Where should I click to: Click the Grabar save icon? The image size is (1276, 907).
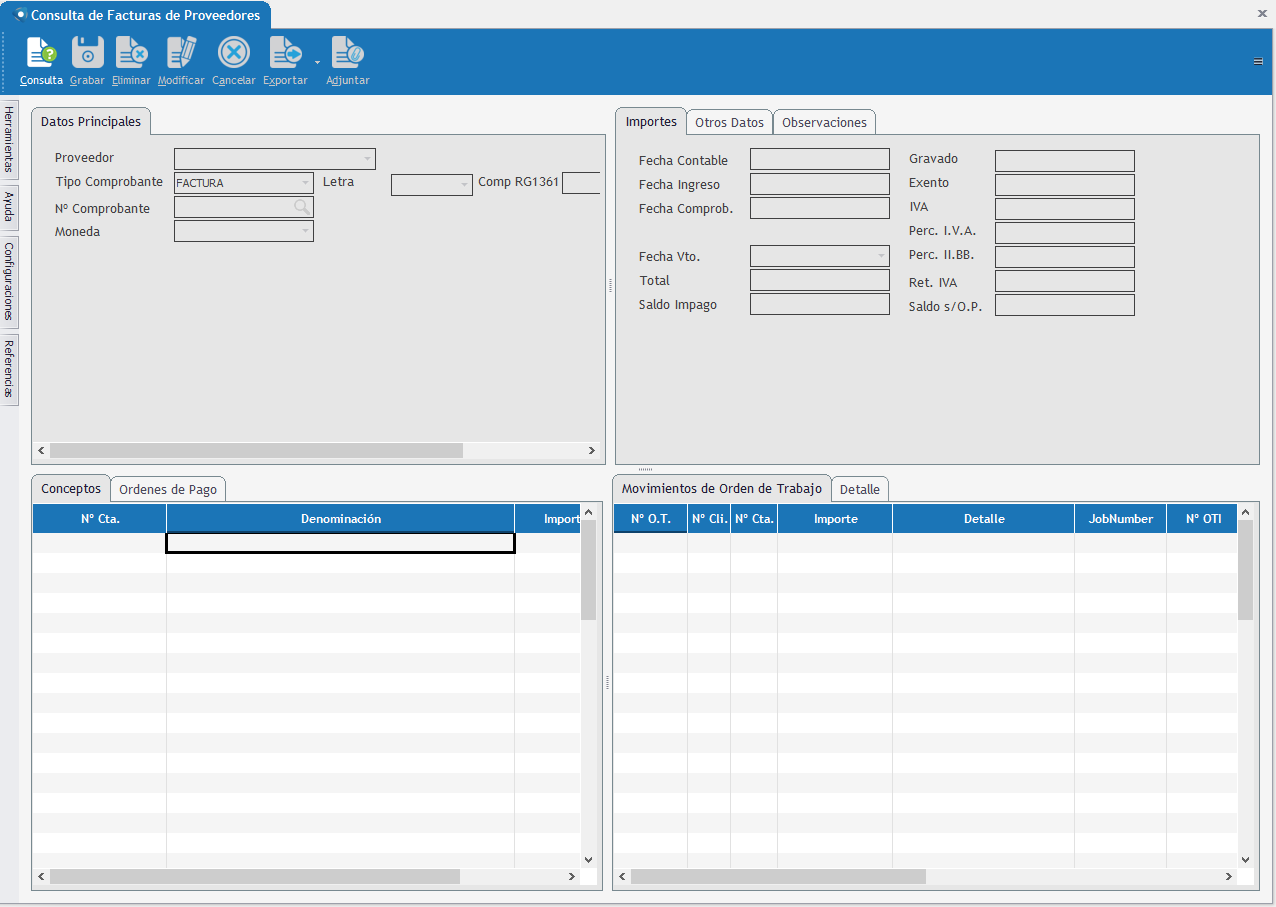pyautogui.click(x=87, y=53)
